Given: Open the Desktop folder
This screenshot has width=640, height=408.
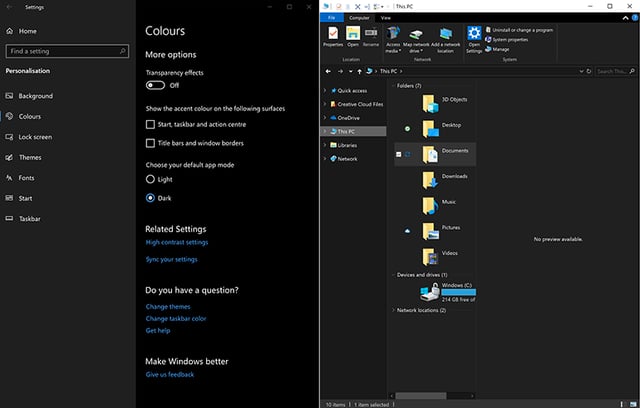Looking at the screenshot, I should tap(442, 129).
